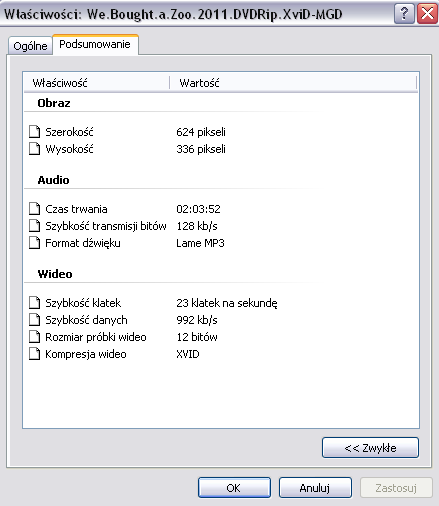Image resolution: width=439 pixels, height=506 pixels.
Task: Confirm with the OK button
Action: coord(234,488)
